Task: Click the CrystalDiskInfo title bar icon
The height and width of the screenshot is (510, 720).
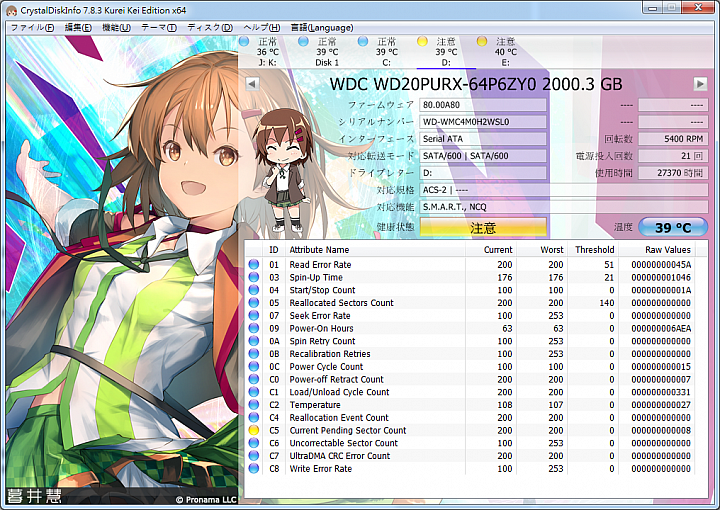Action: (12, 11)
